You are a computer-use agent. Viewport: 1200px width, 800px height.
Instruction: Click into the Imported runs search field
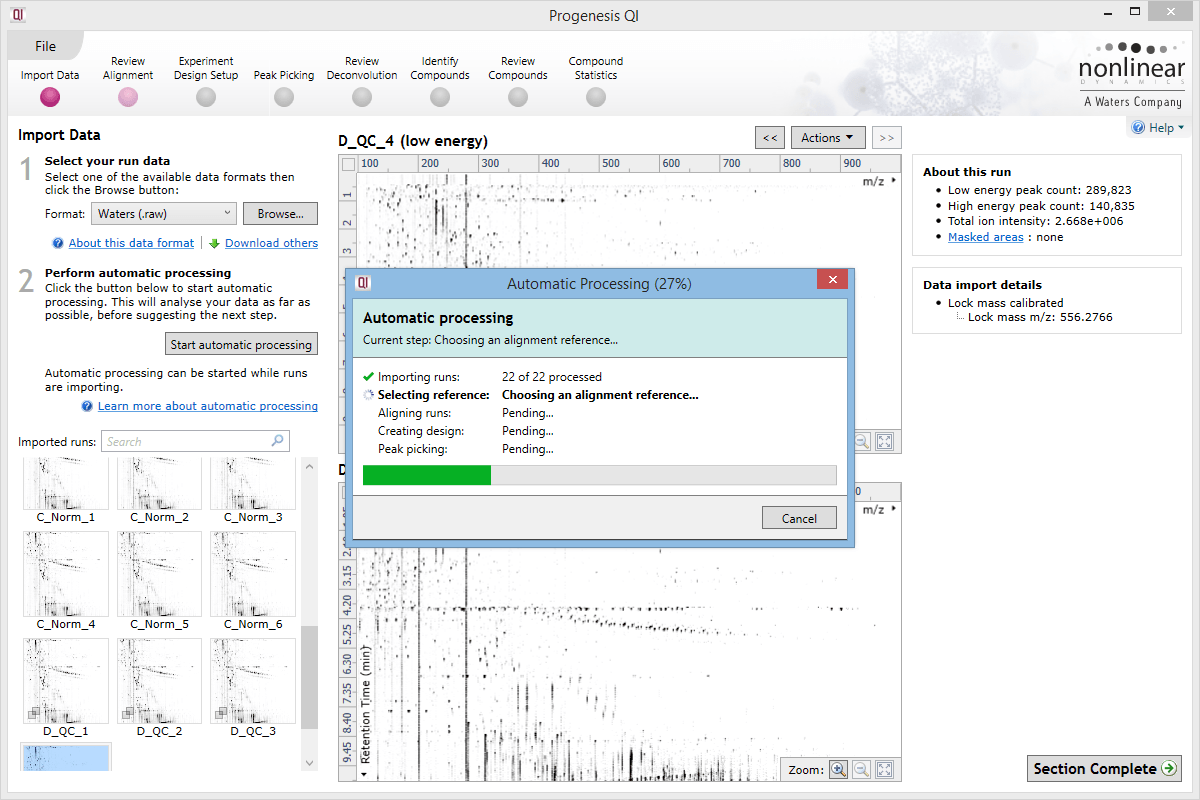(x=195, y=441)
